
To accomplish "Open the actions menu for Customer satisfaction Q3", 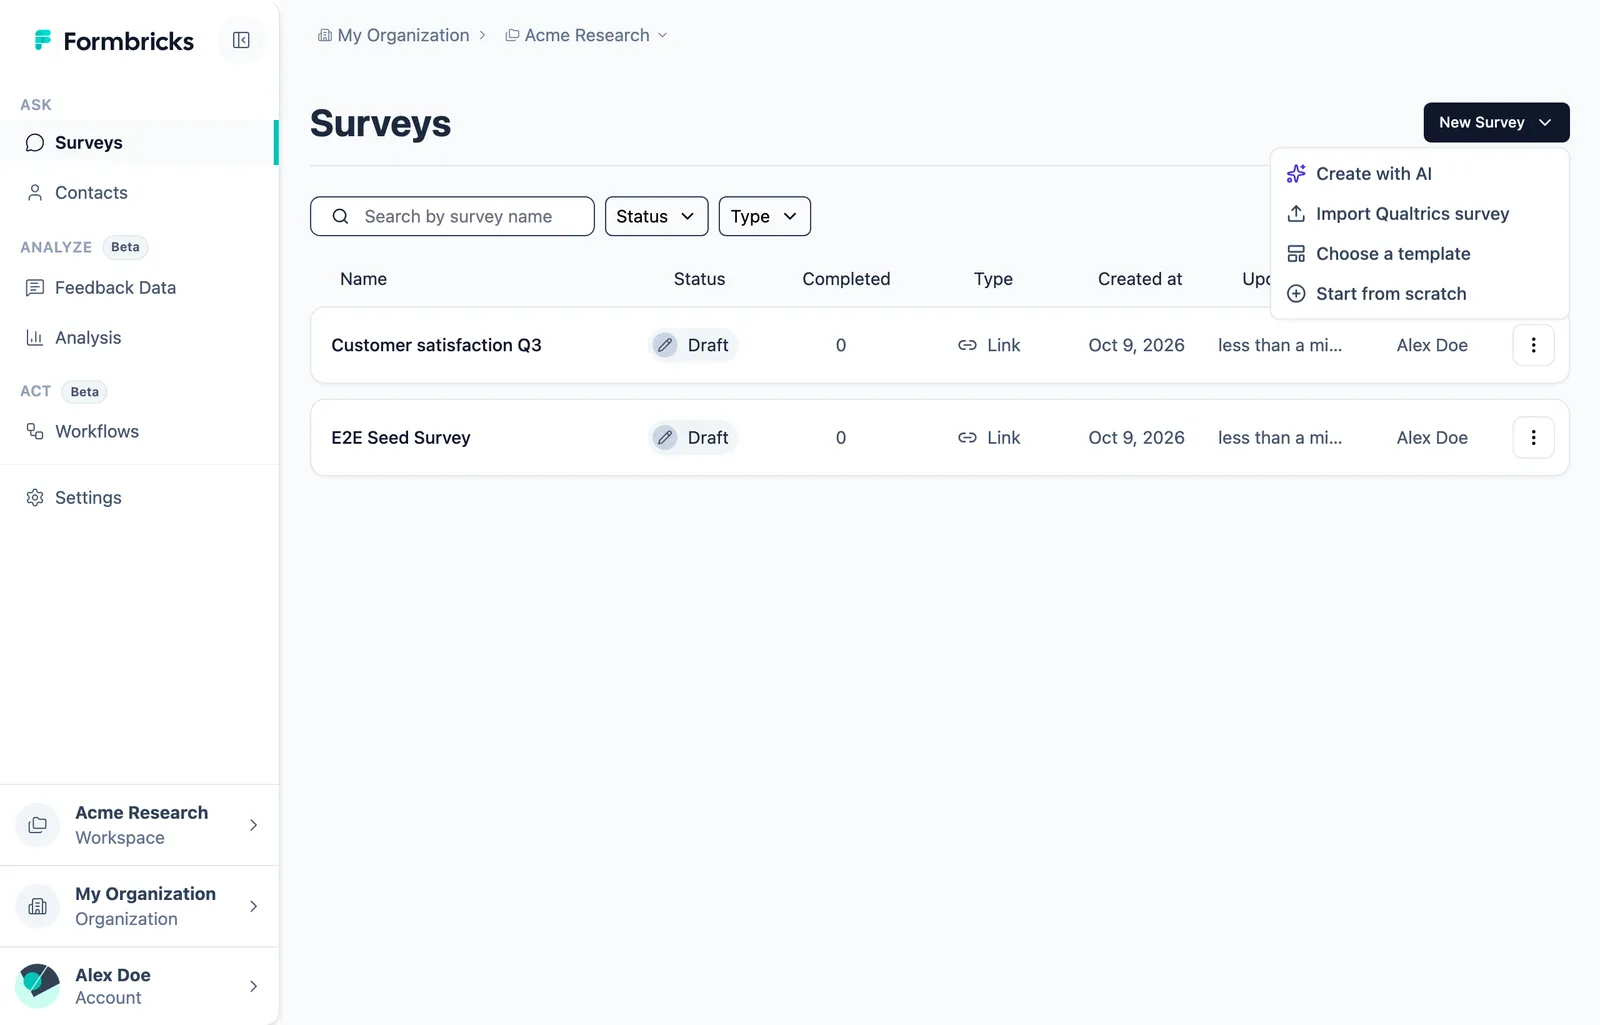I will click(1533, 345).
